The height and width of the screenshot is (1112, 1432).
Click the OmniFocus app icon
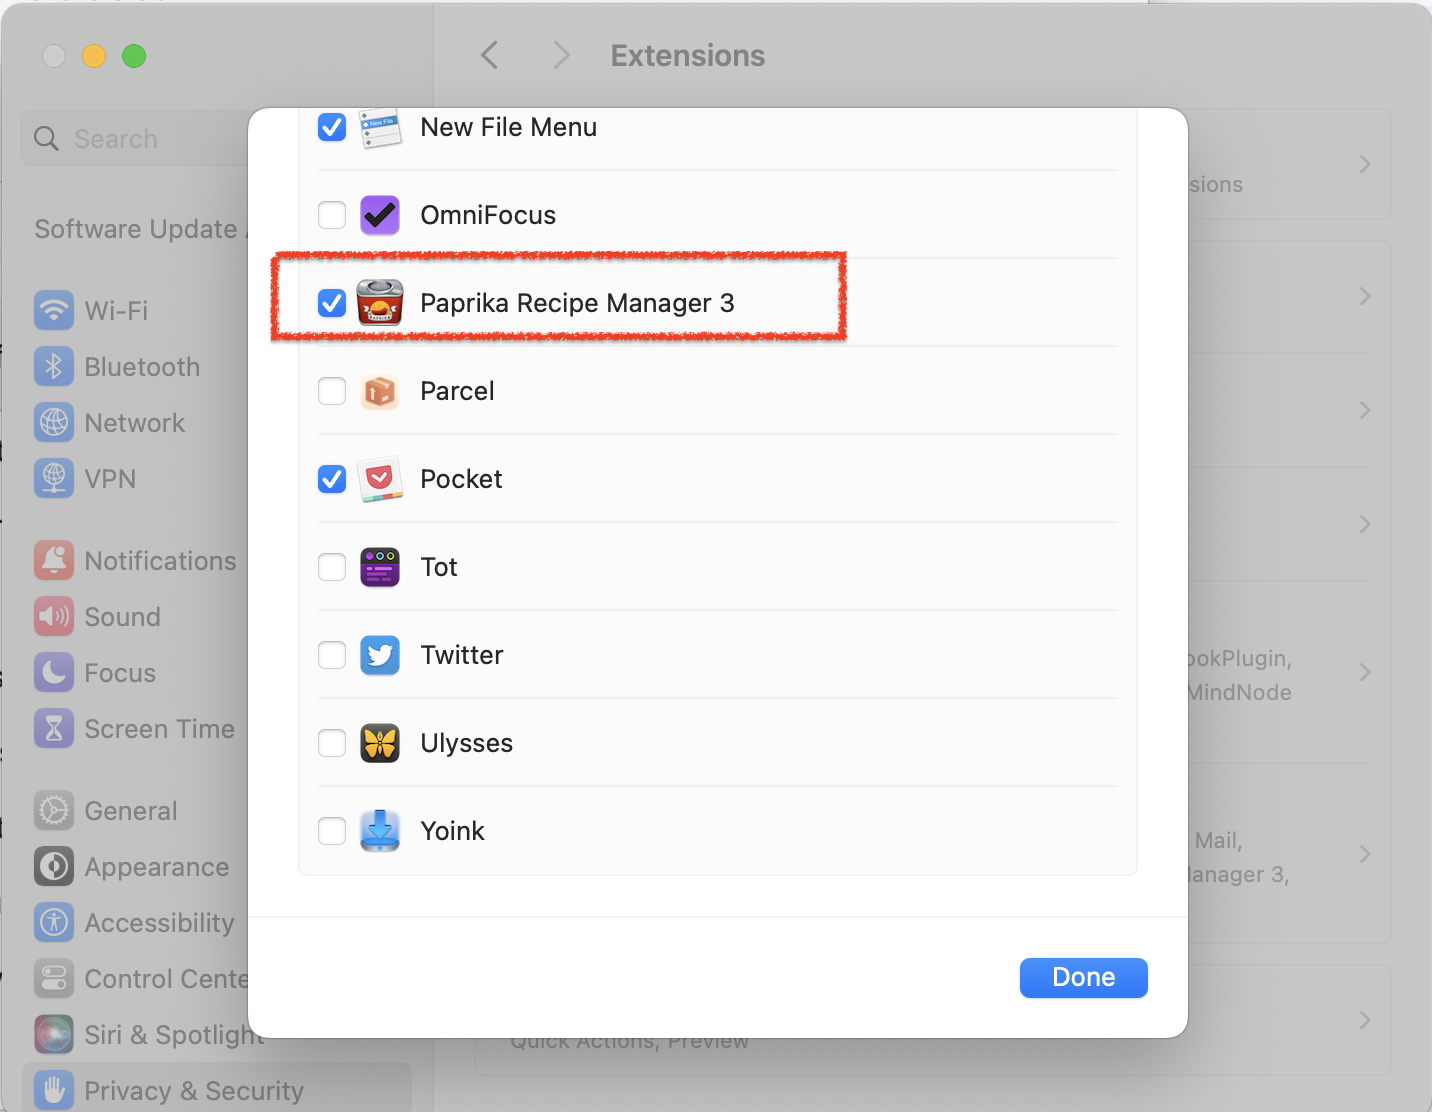coord(380,215)
